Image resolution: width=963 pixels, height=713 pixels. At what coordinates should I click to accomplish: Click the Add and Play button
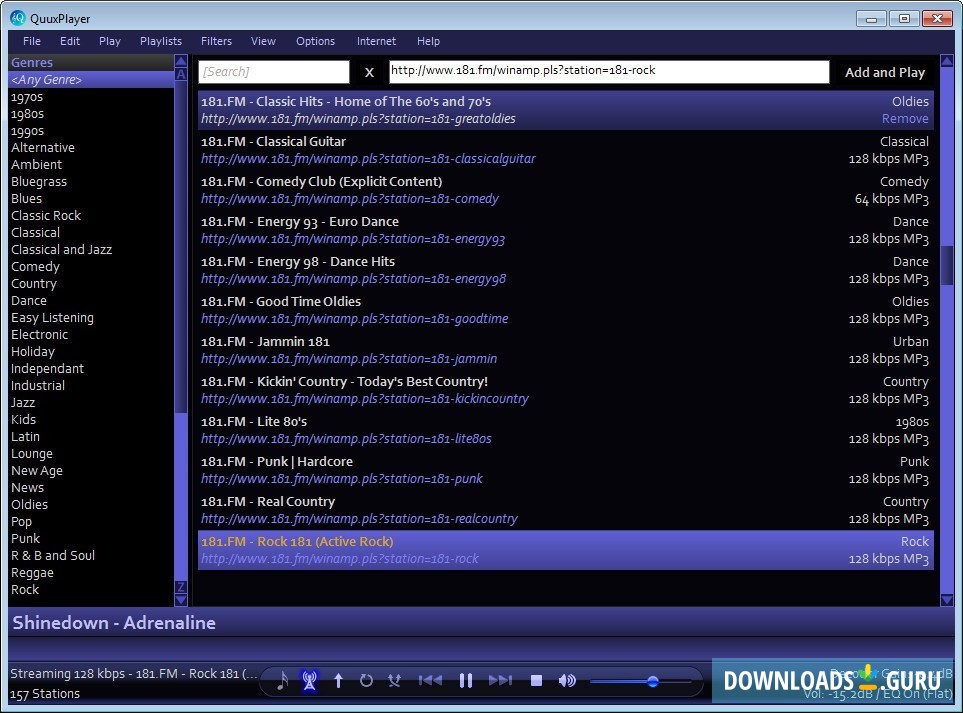pos(884,71)
